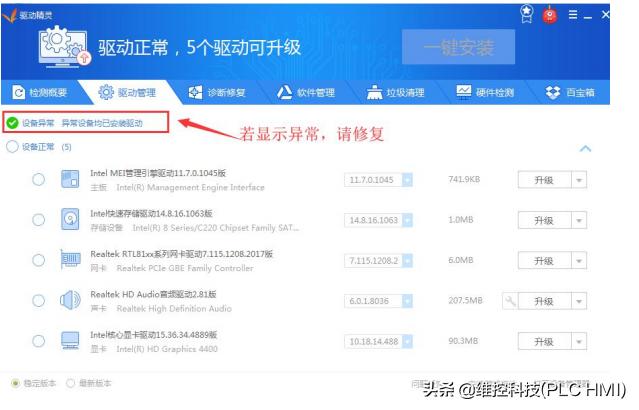The image size is (639, 410).
Task: Click the Realtek HD Audio speaker icon
Action: point(70,300)
